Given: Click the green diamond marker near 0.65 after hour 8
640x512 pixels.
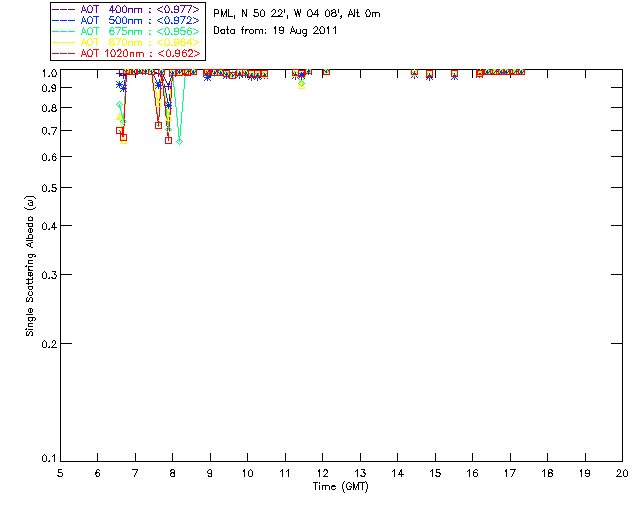Looking at the screenshot, I should point(179,142).
